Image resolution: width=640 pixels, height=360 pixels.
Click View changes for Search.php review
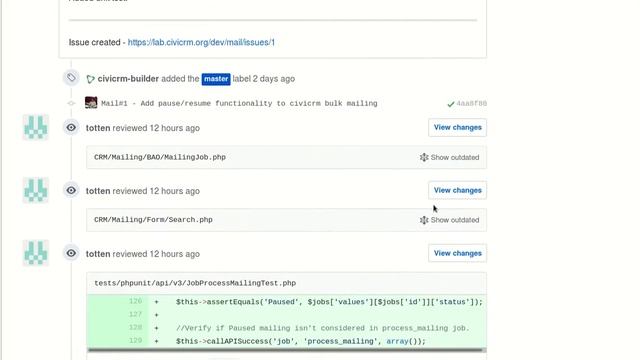tap(457, 190)
